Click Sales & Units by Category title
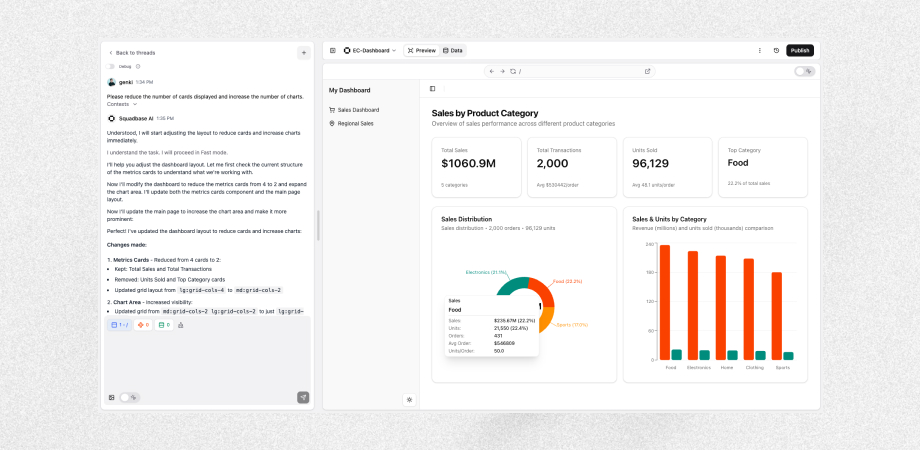The image size is (920, 450). (669, 219)
